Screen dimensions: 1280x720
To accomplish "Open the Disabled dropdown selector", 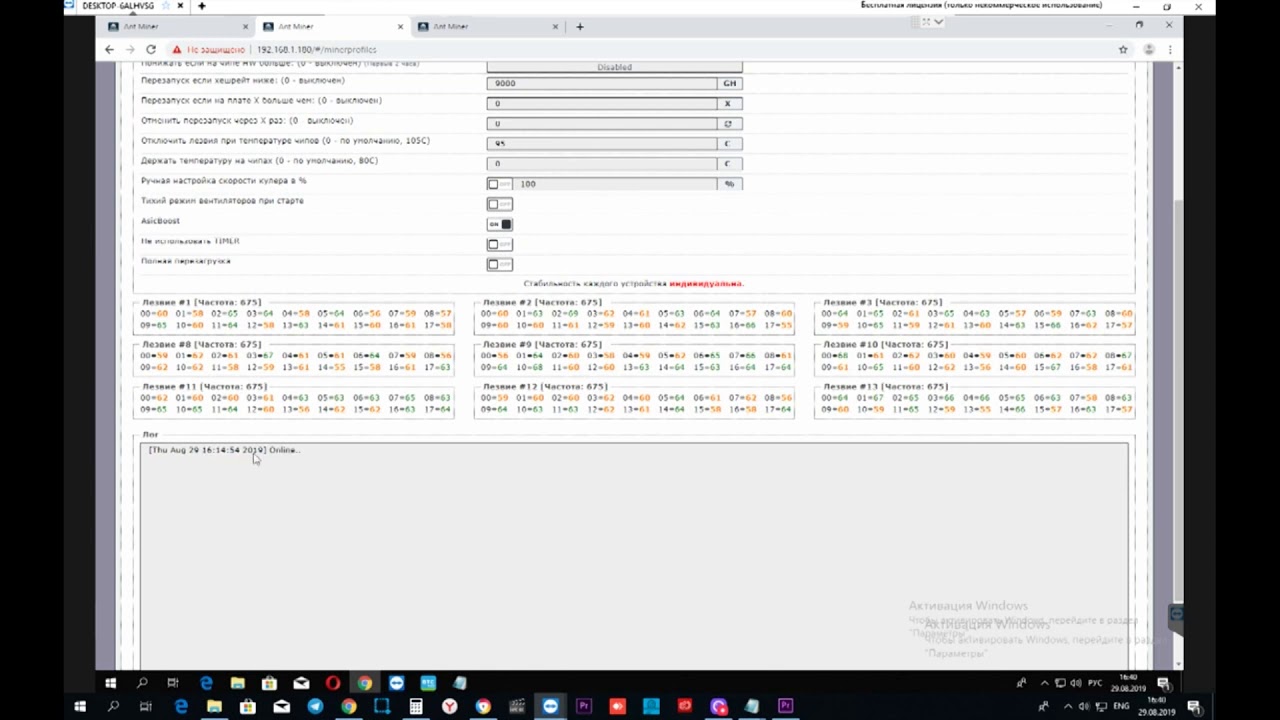I will pyautogui.click(x=614, y=67).
